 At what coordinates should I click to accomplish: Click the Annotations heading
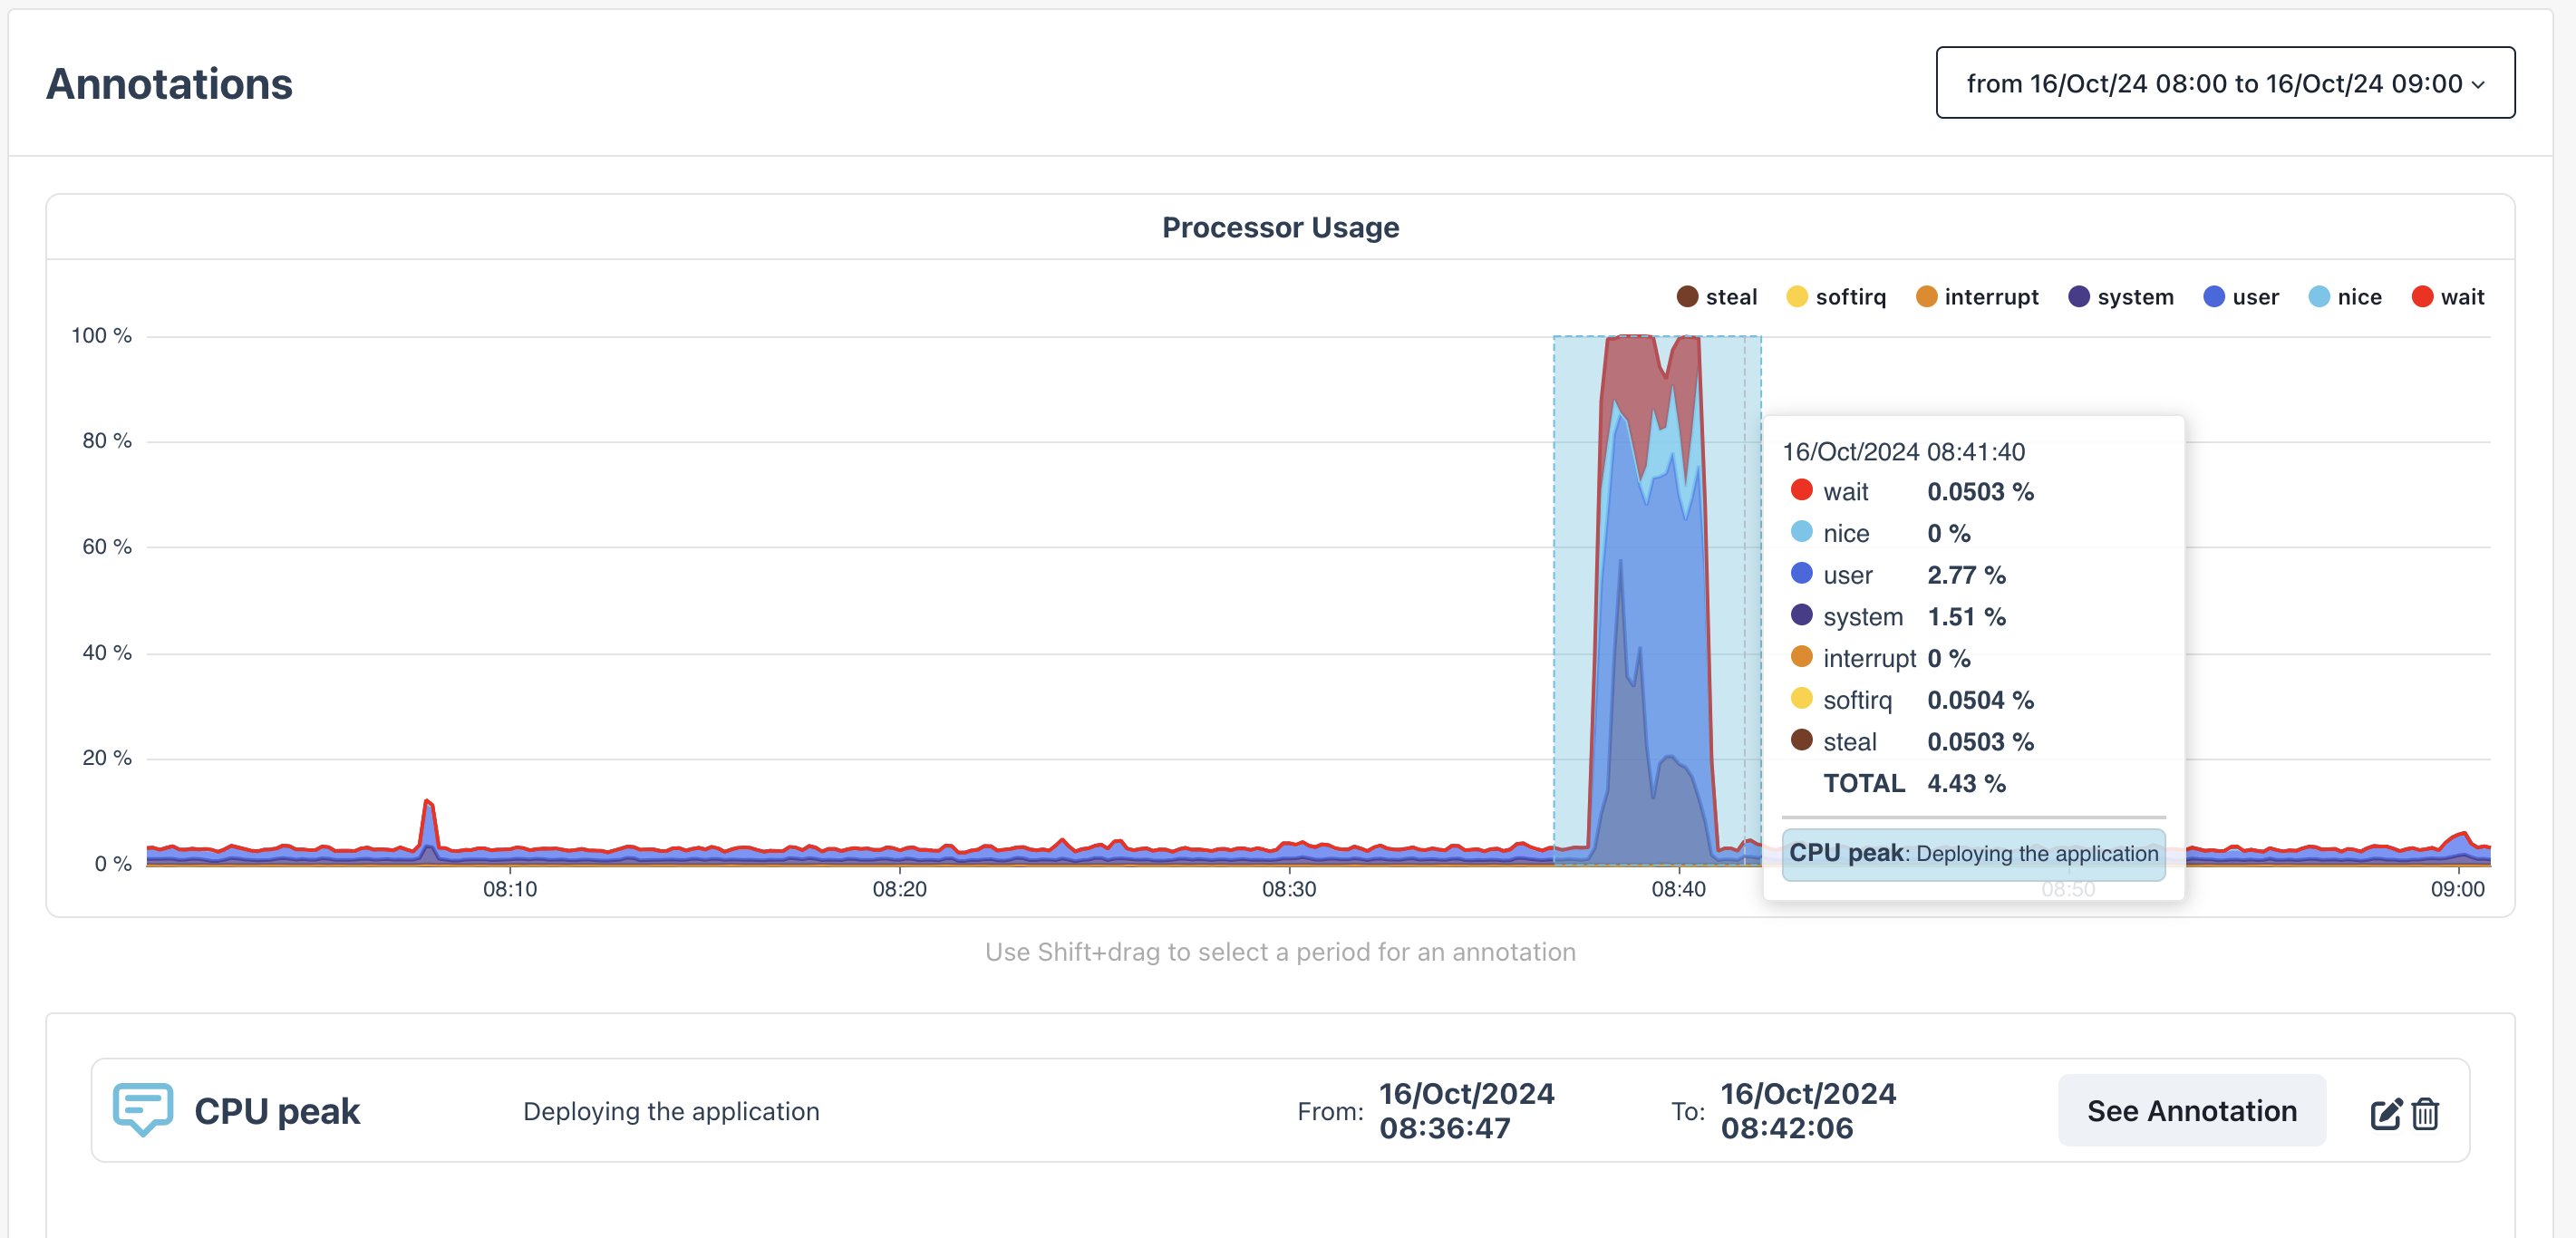pos(169,84)
